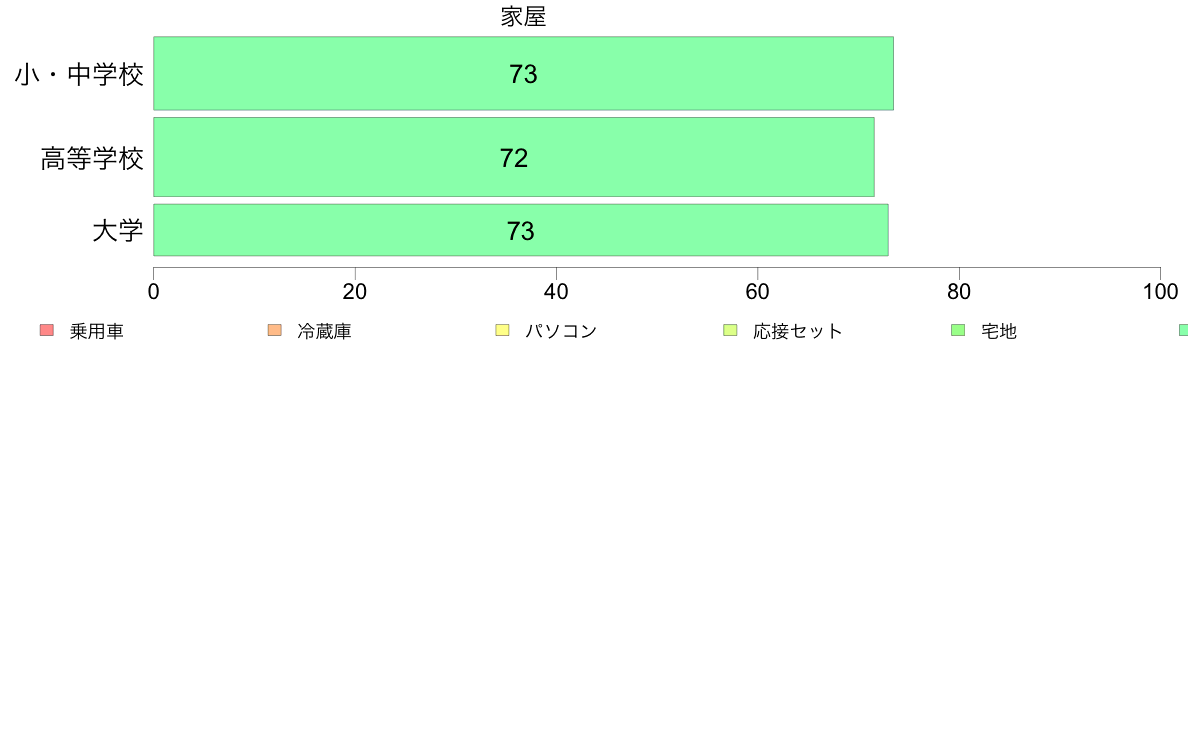Click the yellow パソコン legend swatch
Viewport: 1188px width, 736px height.
(502, 330)
